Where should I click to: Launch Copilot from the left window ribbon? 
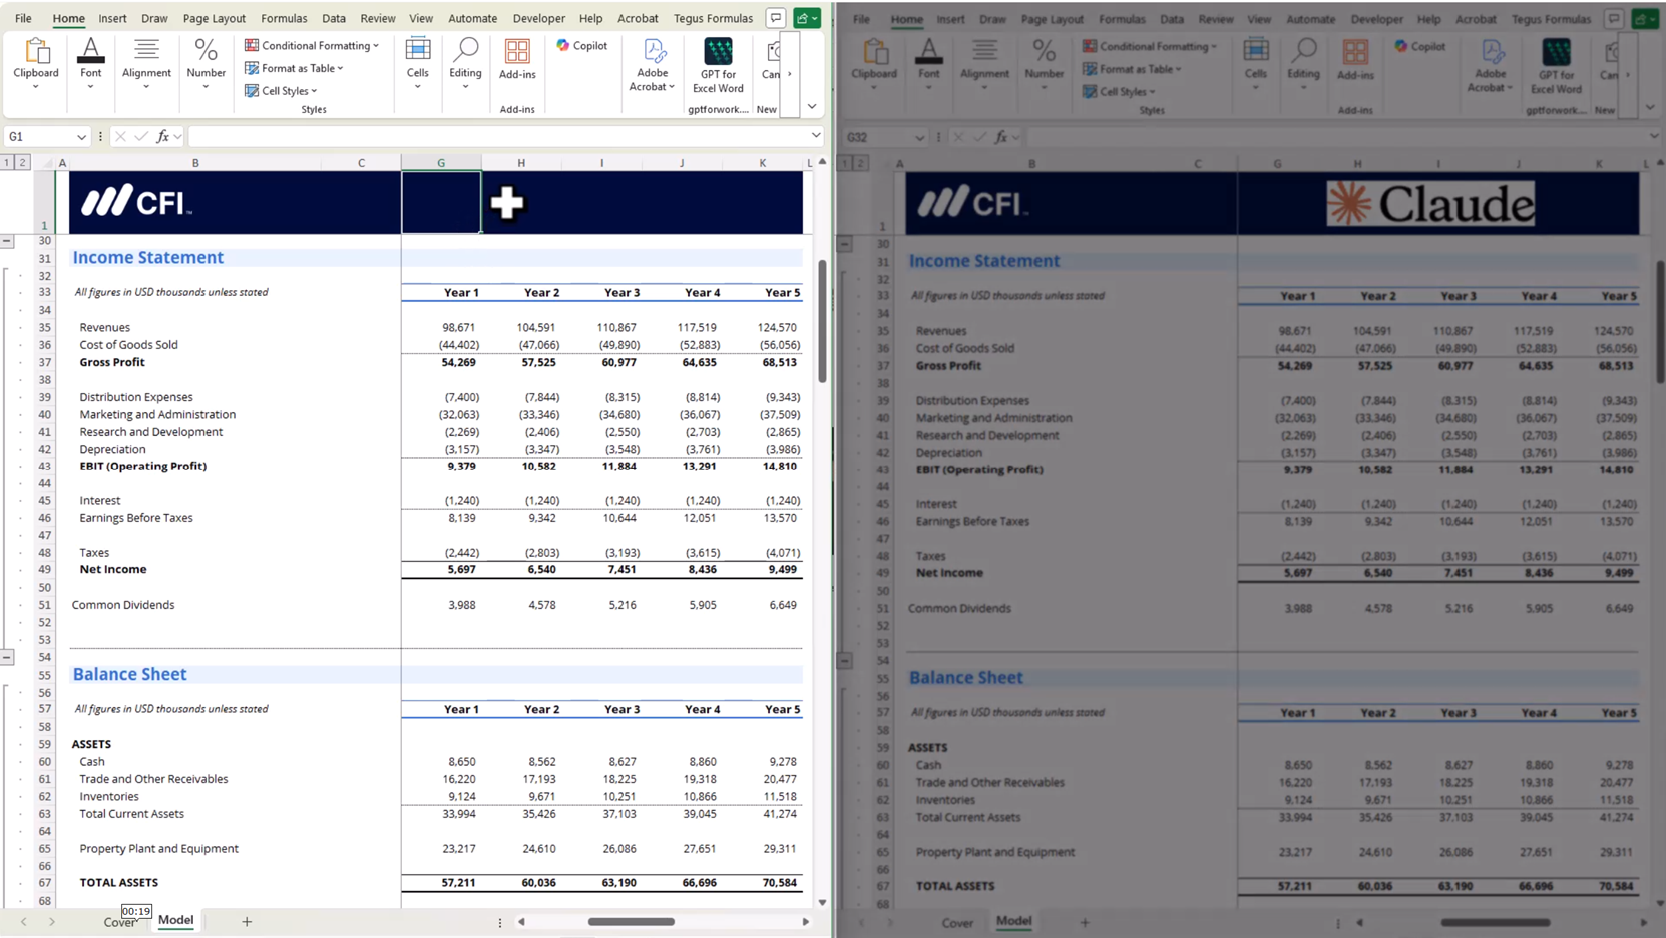coord(582,45)
